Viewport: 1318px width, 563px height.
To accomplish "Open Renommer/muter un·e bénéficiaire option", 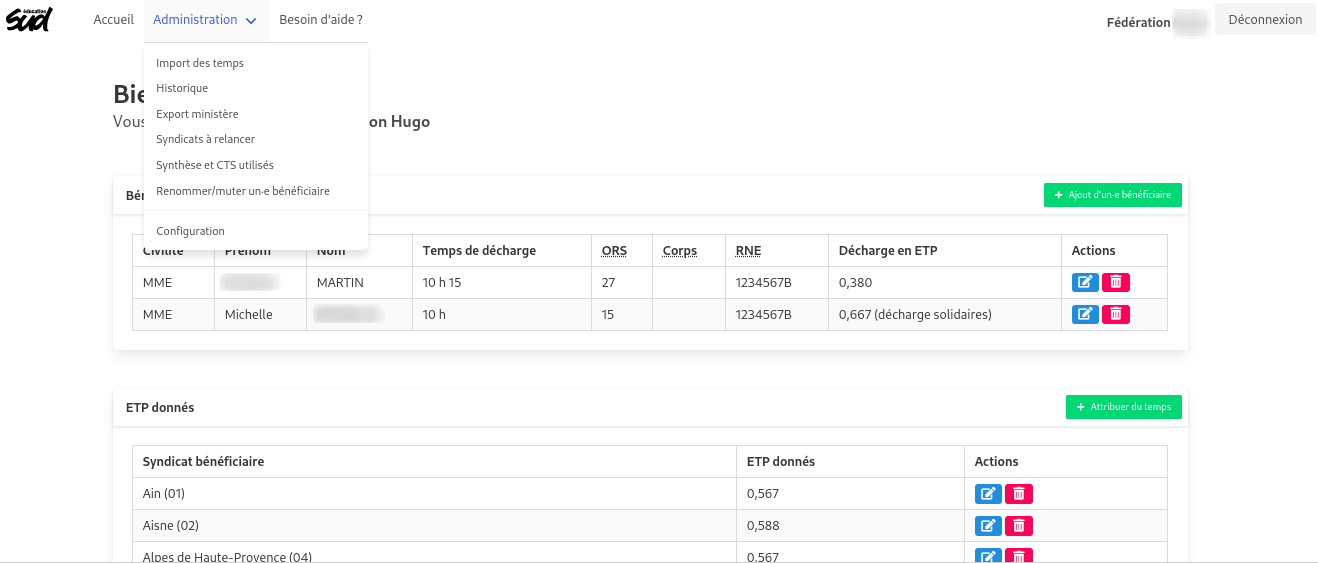I will pos(243,191).
